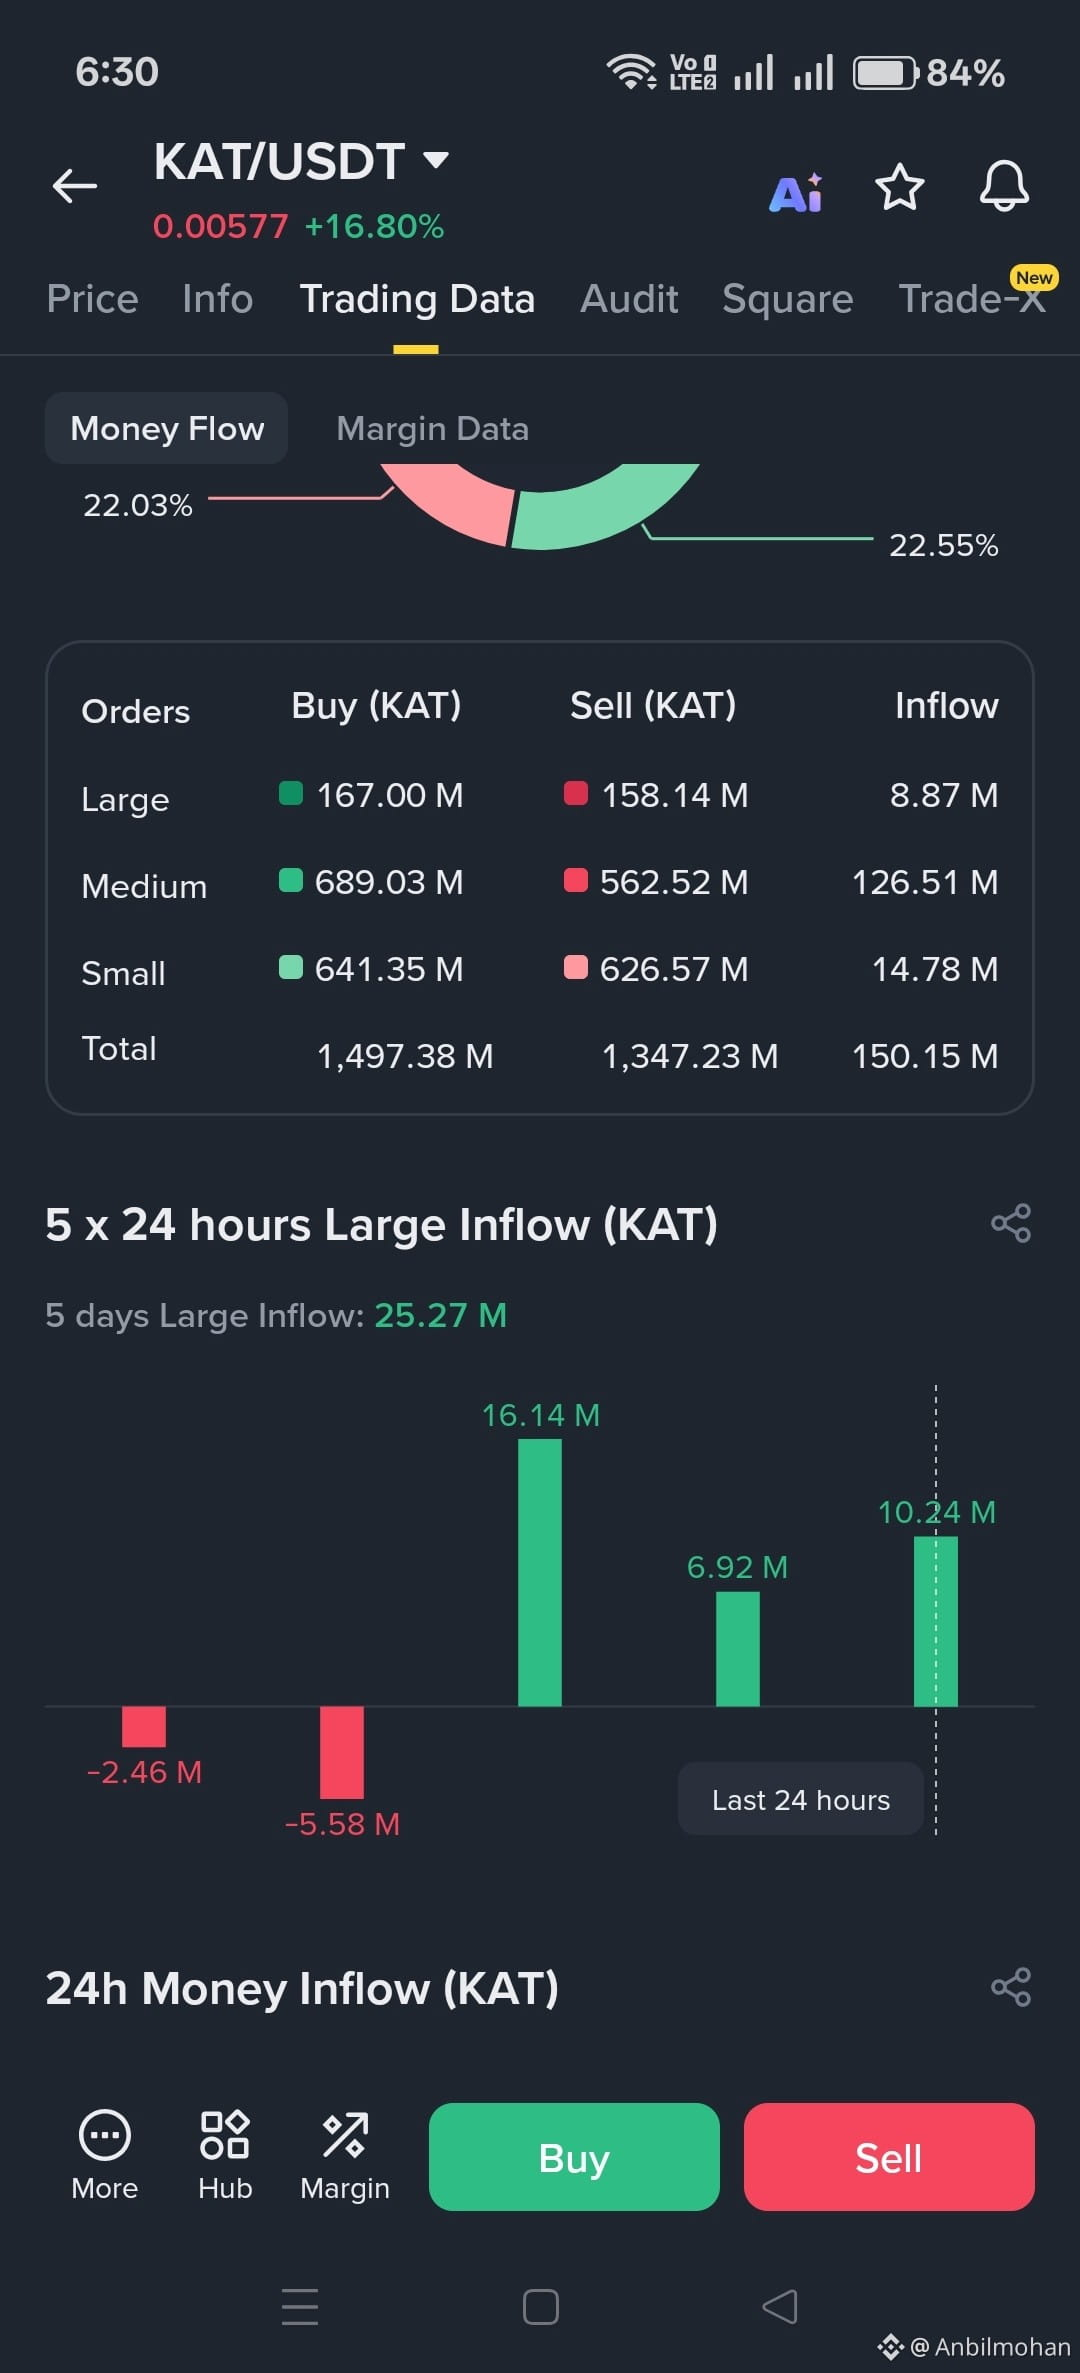The width and height of the screenshot is (1080, 2373).
Task: Open the Margin trading icon
Action: 345,2154
